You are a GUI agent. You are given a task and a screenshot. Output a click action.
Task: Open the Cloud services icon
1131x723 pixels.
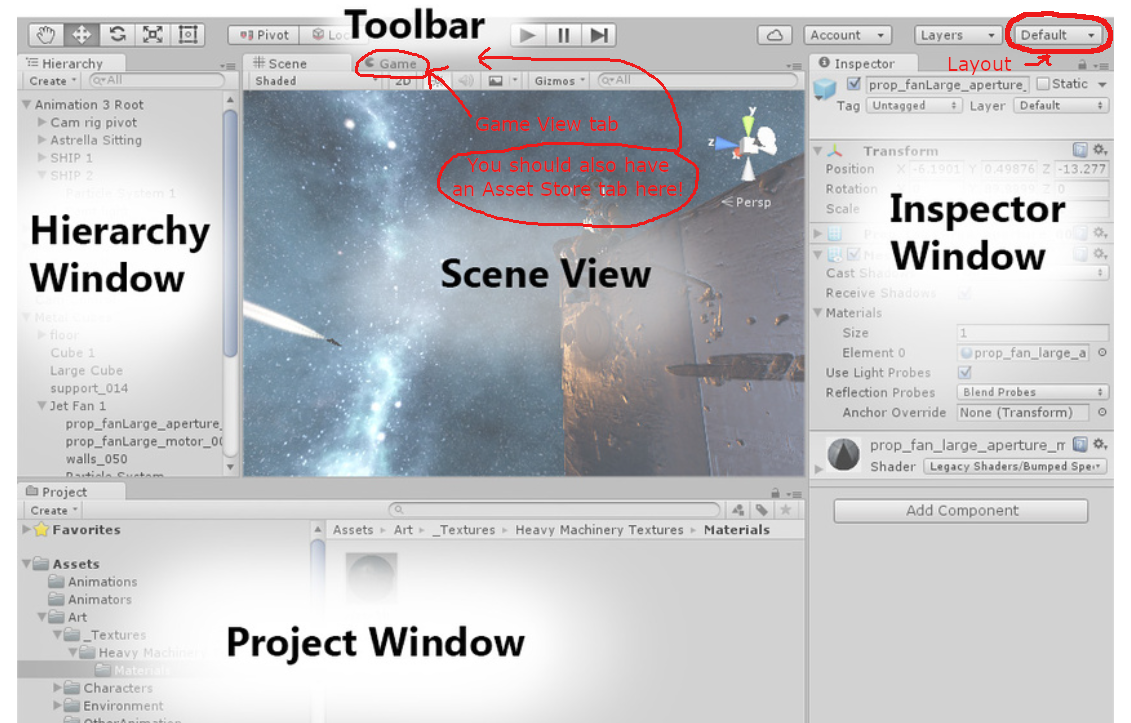(775, 35)
